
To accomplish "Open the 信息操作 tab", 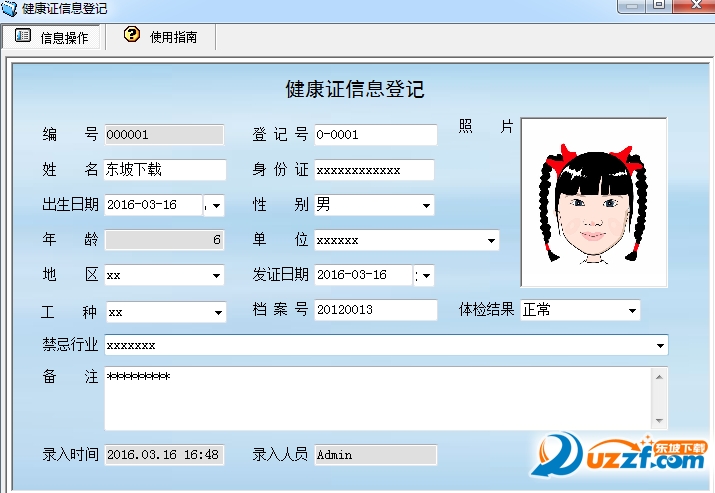I will (x=52, y=36).
